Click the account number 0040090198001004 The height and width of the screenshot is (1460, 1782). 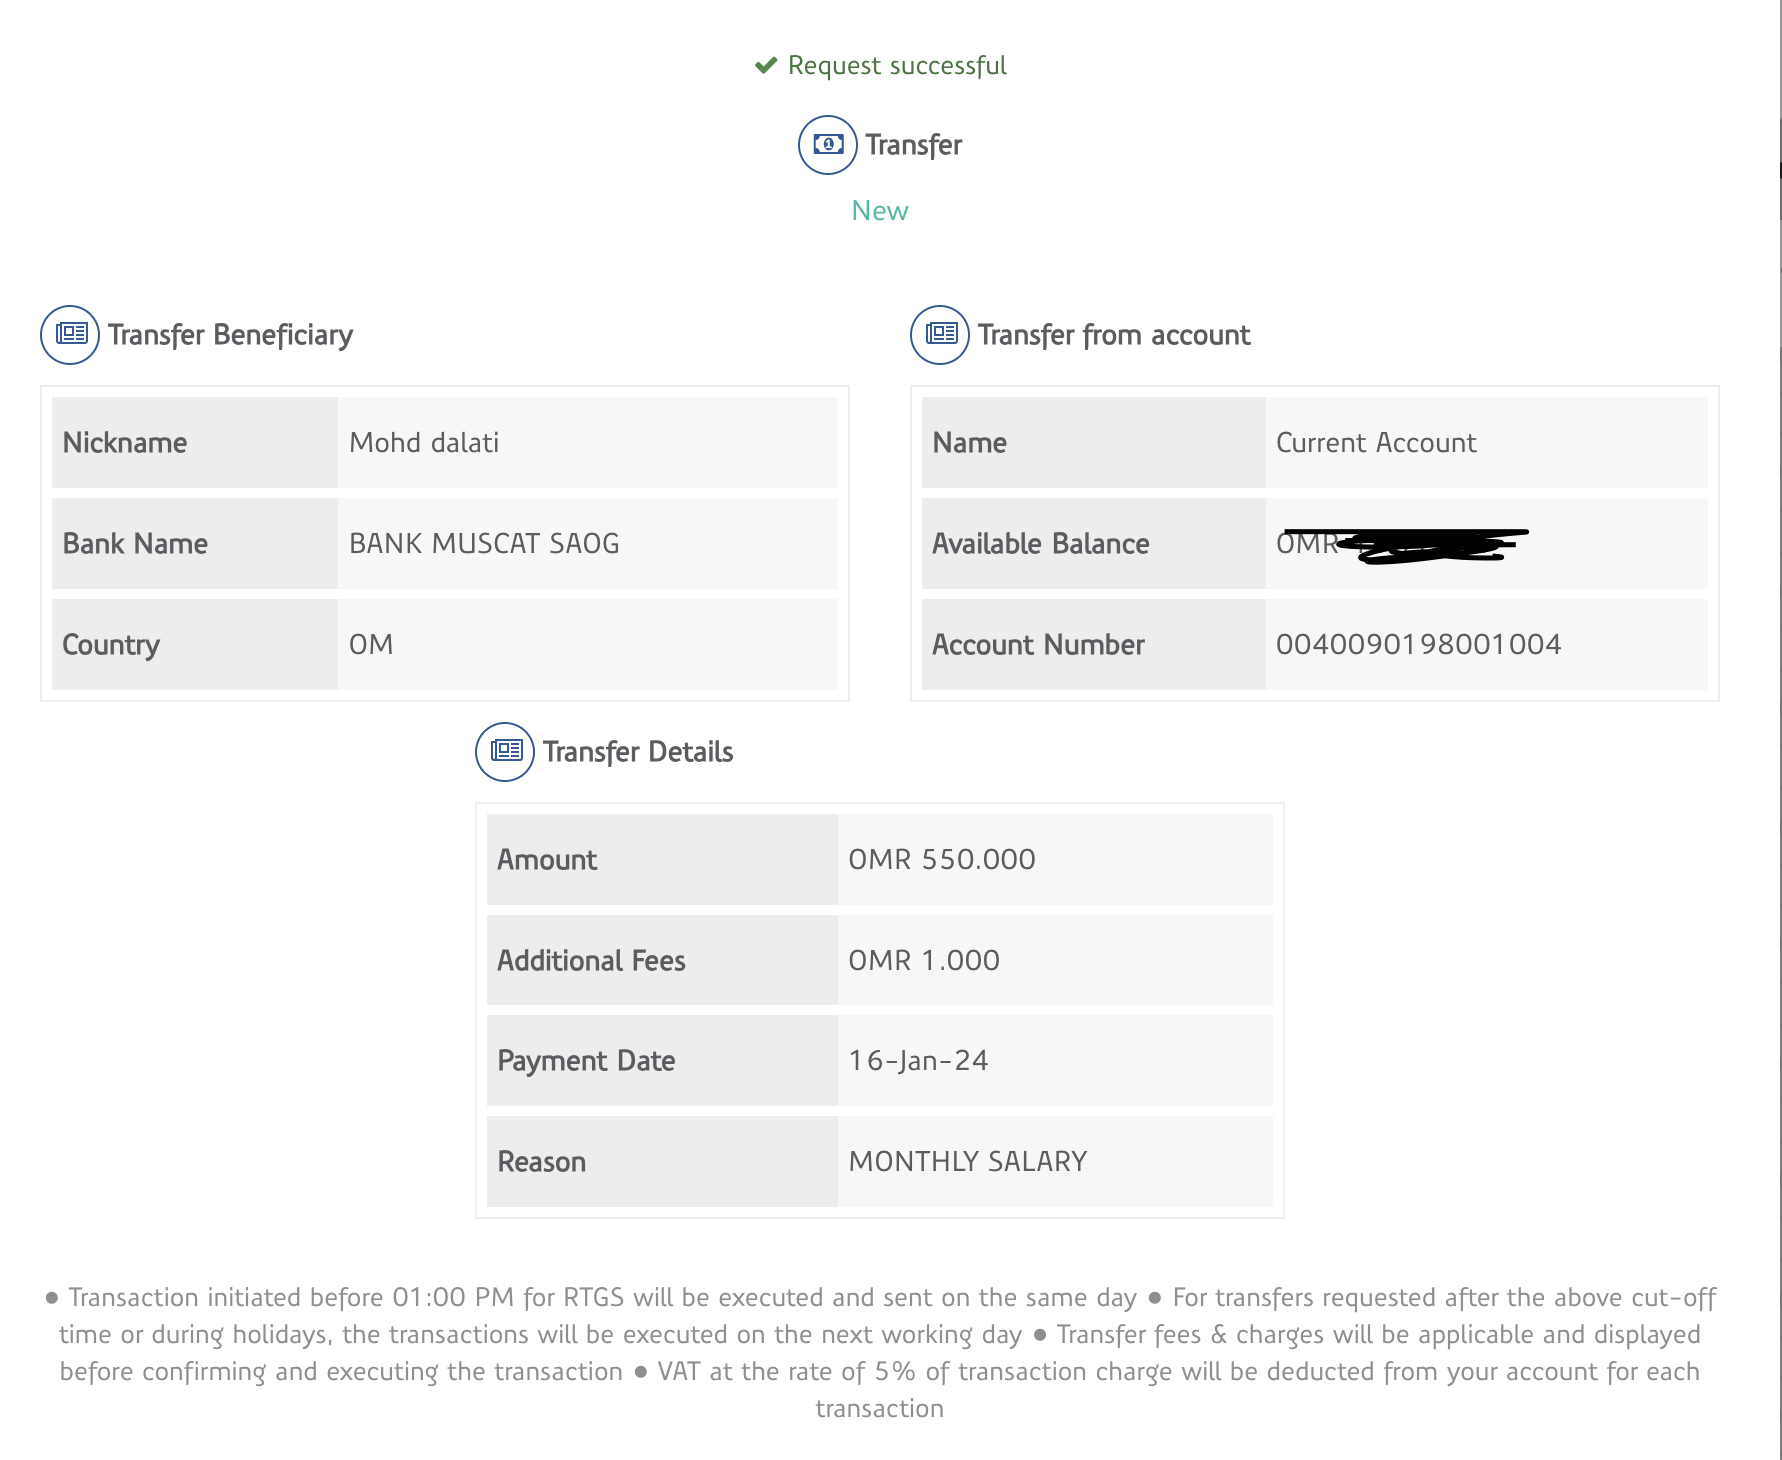coord(1418,645)
